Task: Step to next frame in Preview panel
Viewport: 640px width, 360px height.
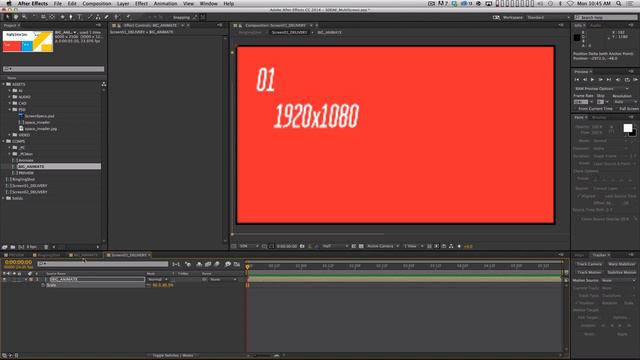Action: 600,80
